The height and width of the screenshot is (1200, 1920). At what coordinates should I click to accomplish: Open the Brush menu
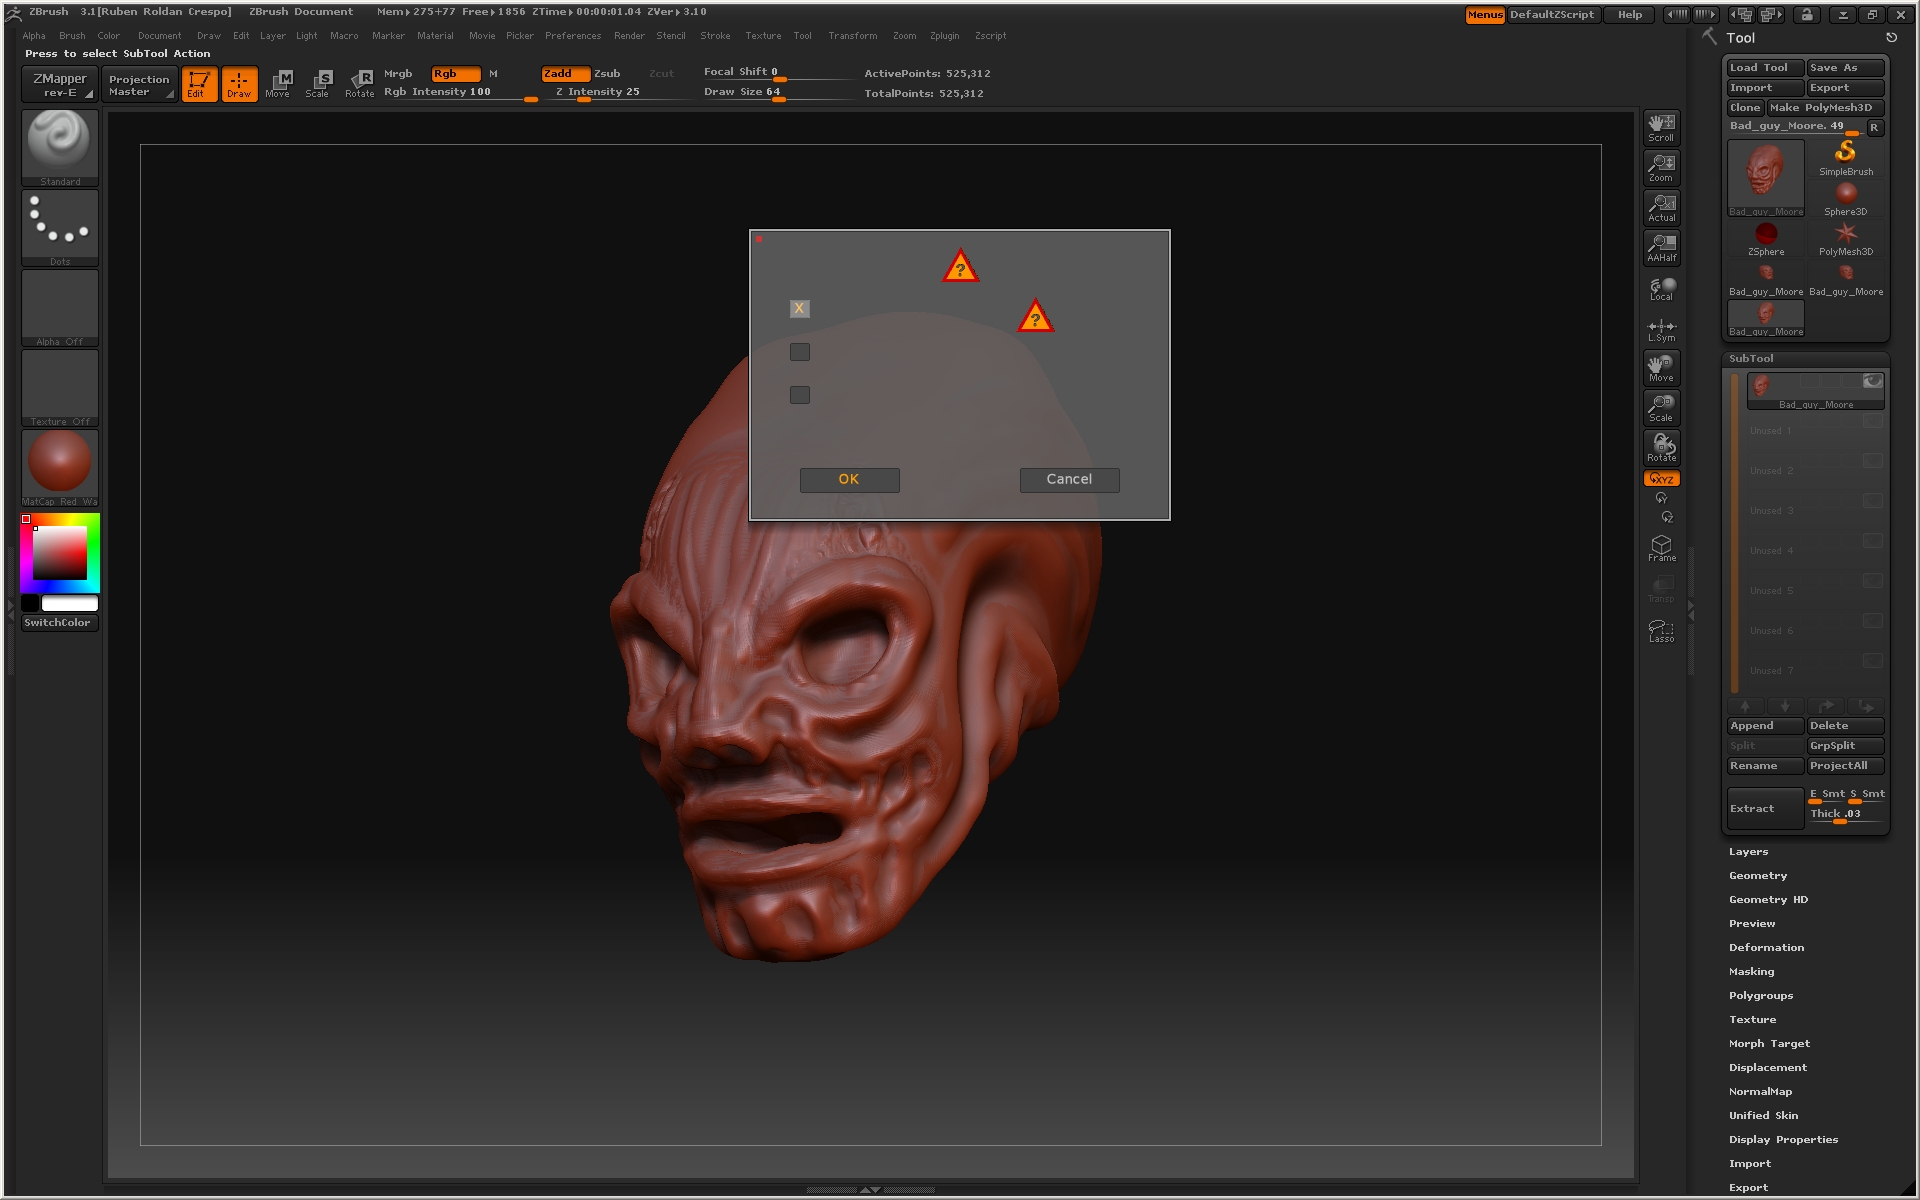(x=72, y=36)
